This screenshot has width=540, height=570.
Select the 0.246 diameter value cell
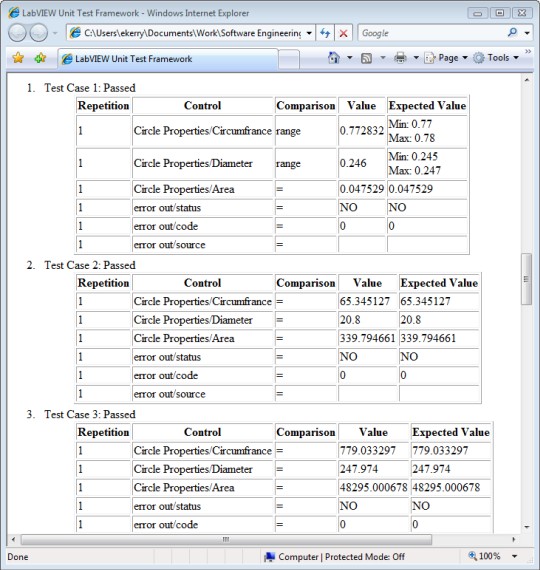tap(362, 163)
